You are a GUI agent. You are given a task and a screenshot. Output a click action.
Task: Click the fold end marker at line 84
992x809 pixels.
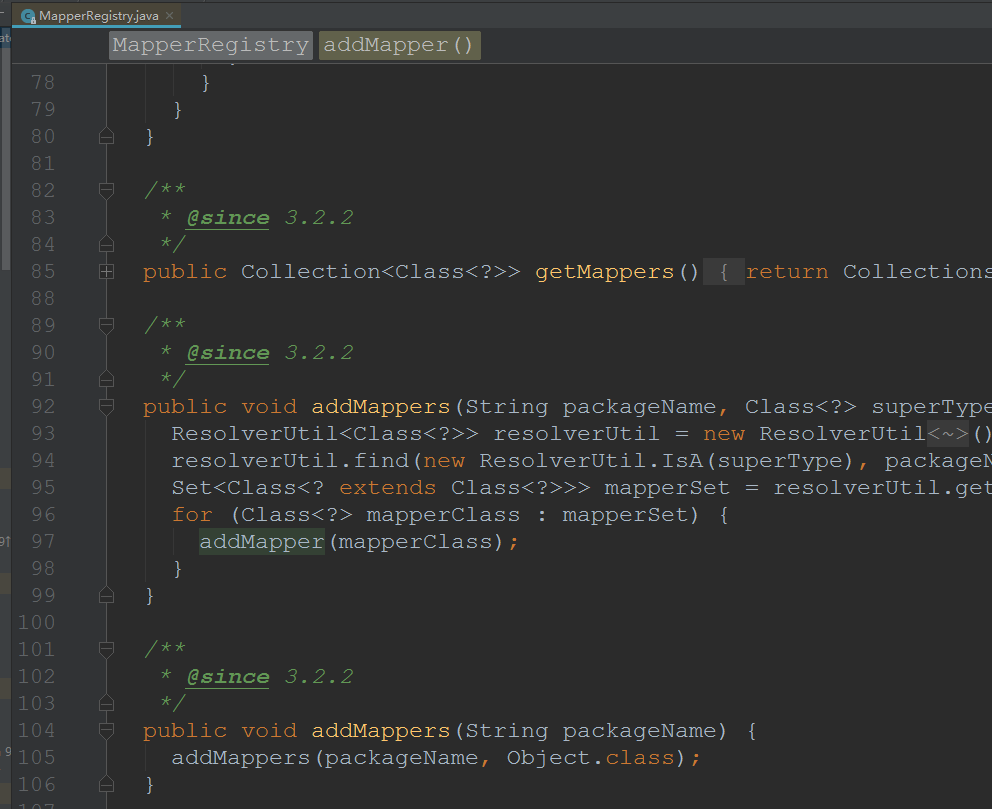[x=106, y=244]
